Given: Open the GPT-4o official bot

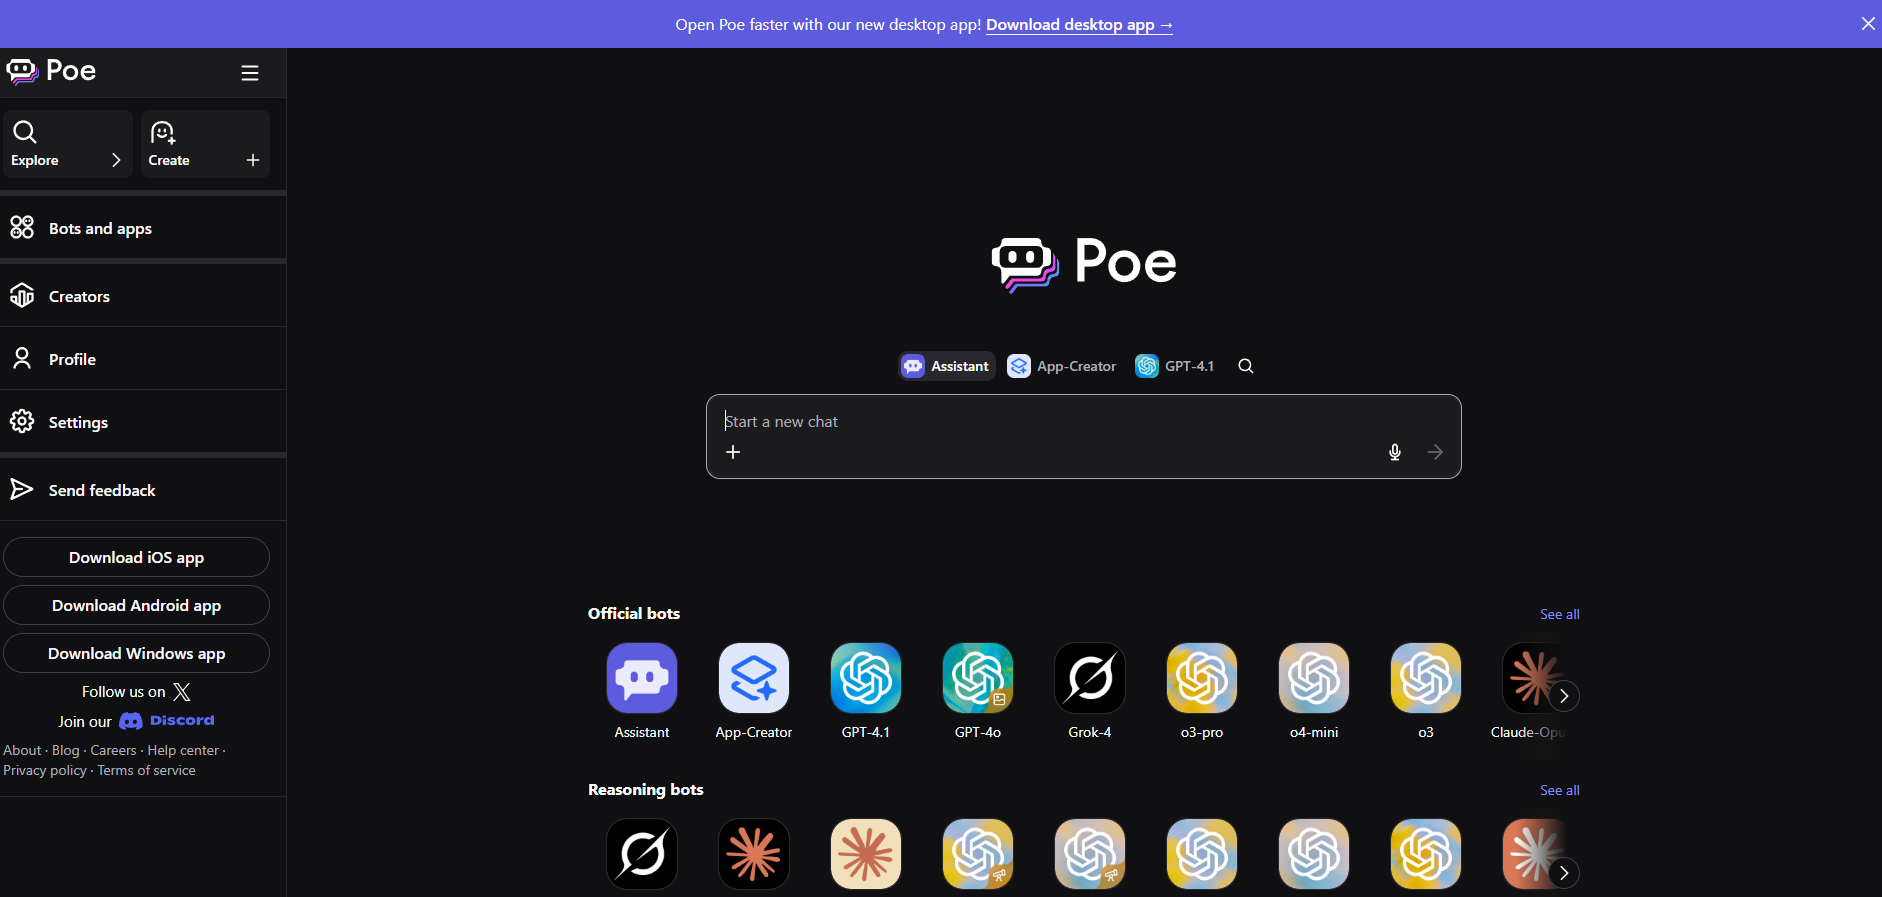Looking at the screenshot, I should tap(978, 691).
